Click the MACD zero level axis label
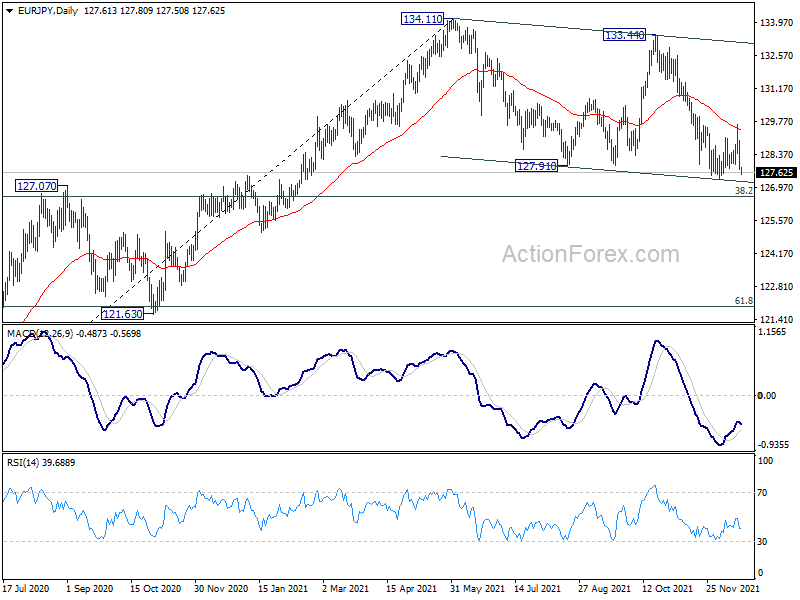 (x=767, y=395)
